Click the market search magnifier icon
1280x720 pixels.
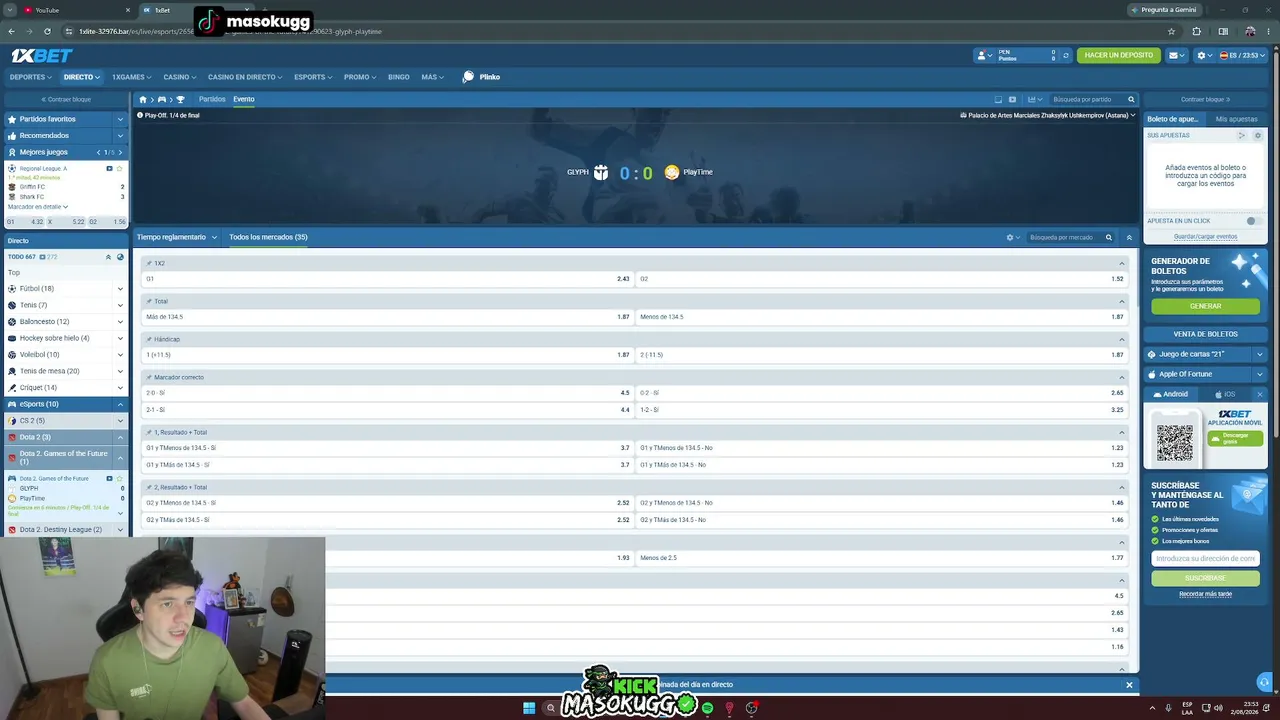tap(1108, 238)
